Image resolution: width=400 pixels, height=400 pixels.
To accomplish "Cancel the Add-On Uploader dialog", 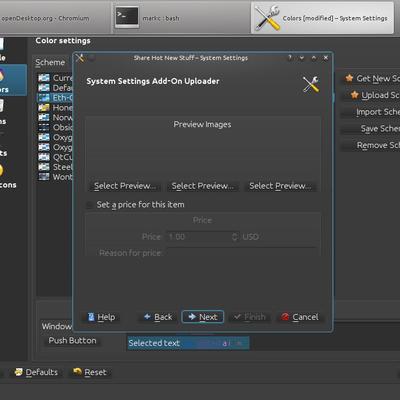I will pos(299,317).
